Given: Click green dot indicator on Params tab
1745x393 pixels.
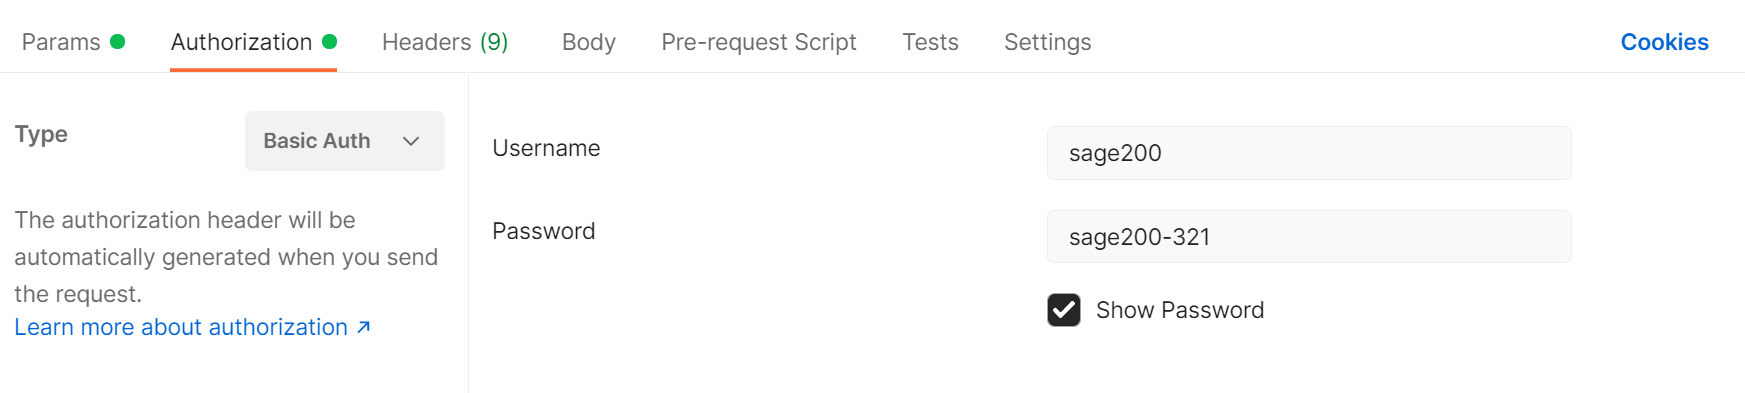Looking at the screenshot, I should tap(117, 41).
